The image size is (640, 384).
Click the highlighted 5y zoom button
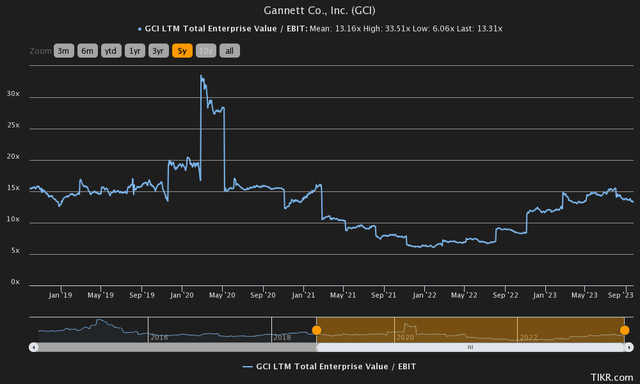[182, 51]
